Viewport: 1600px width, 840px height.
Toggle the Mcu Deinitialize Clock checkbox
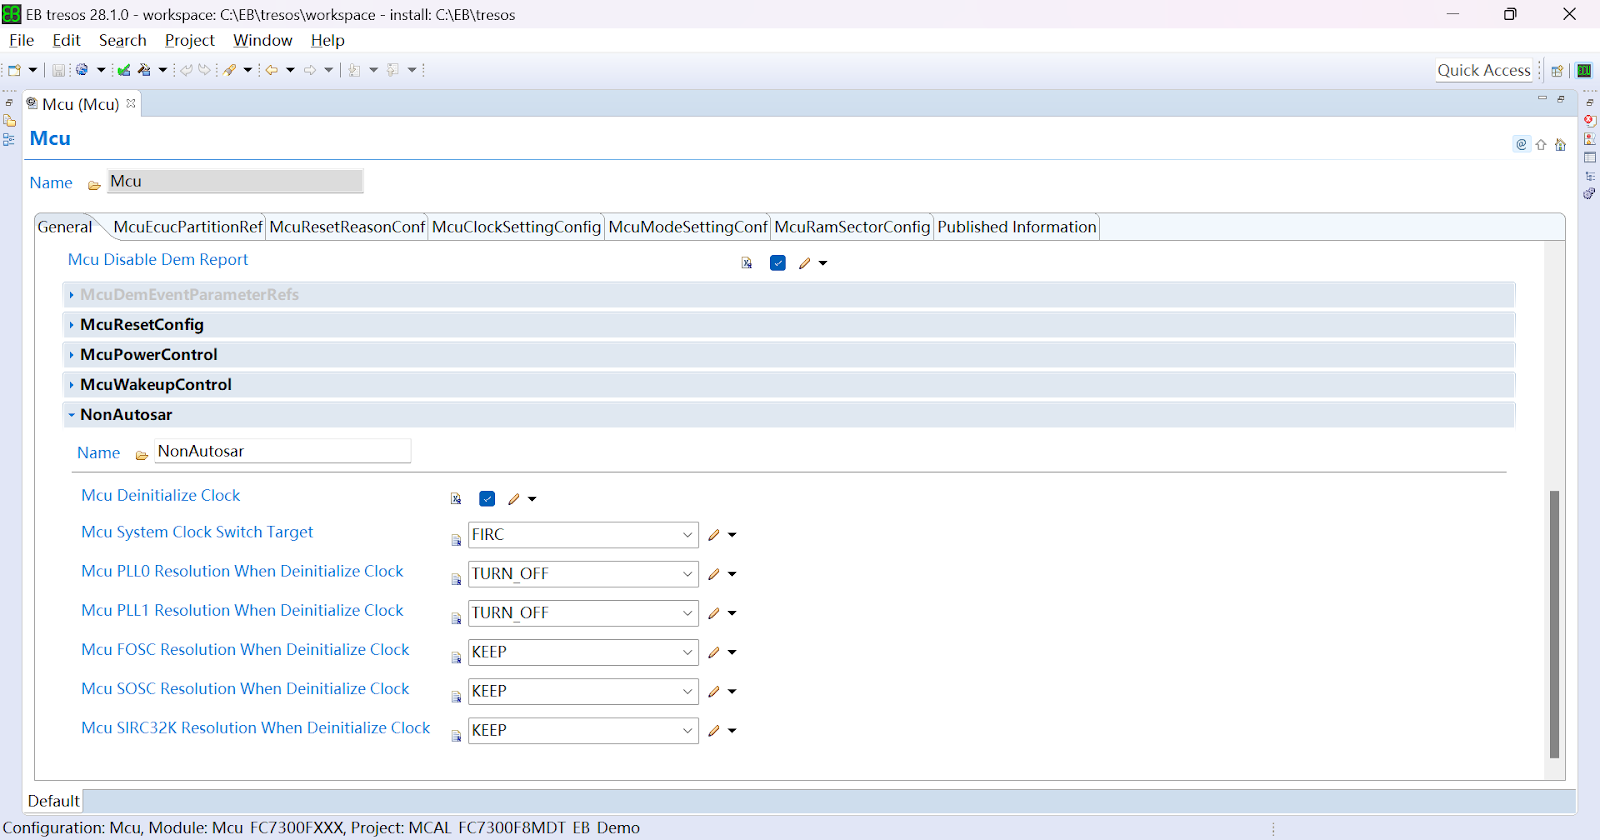tap(487, 499)
